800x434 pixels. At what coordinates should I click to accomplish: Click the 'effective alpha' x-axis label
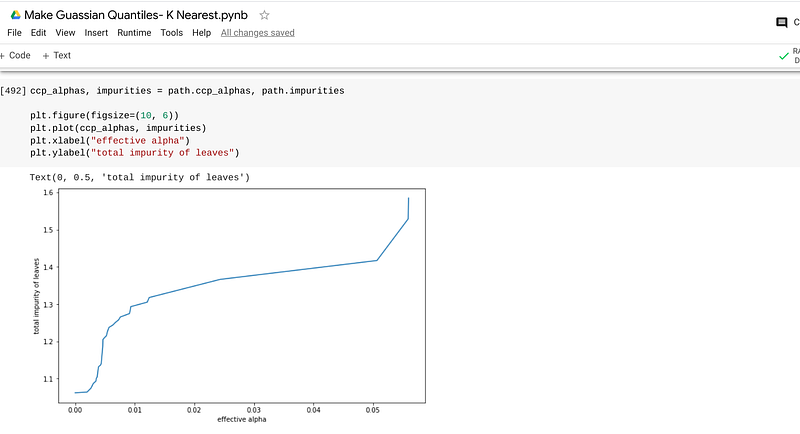(242, 419)
